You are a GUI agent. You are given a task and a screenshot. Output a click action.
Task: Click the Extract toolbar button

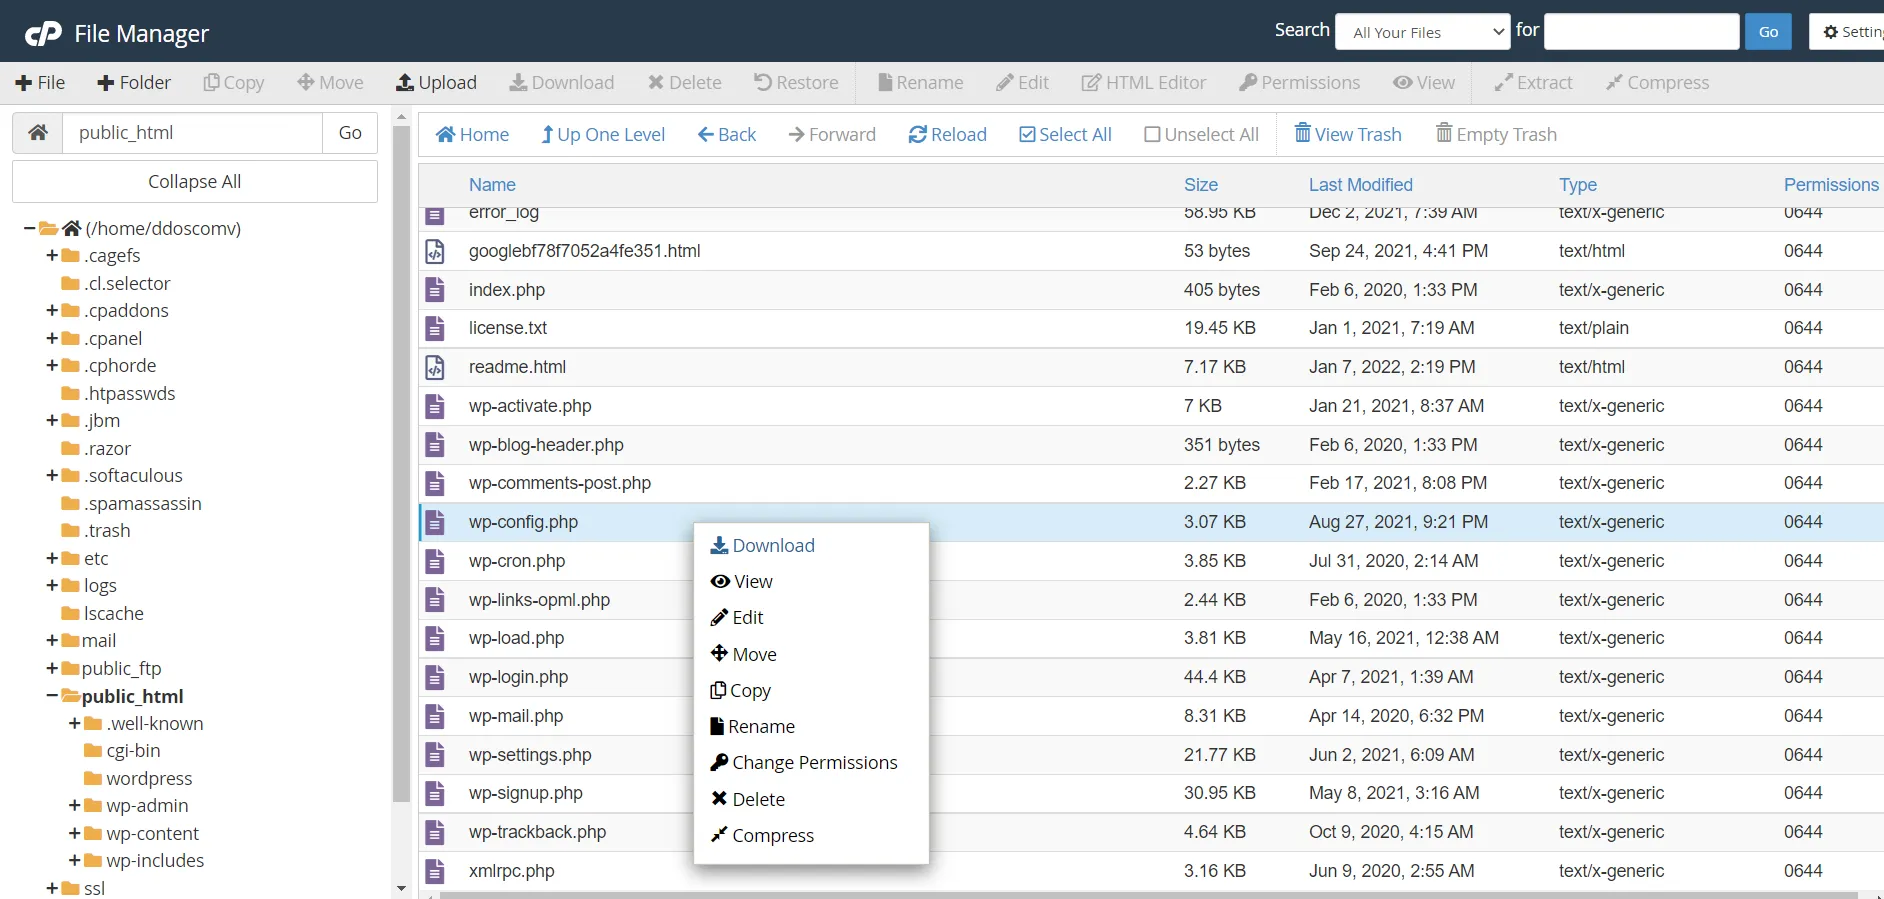[x=1534, y=82]
